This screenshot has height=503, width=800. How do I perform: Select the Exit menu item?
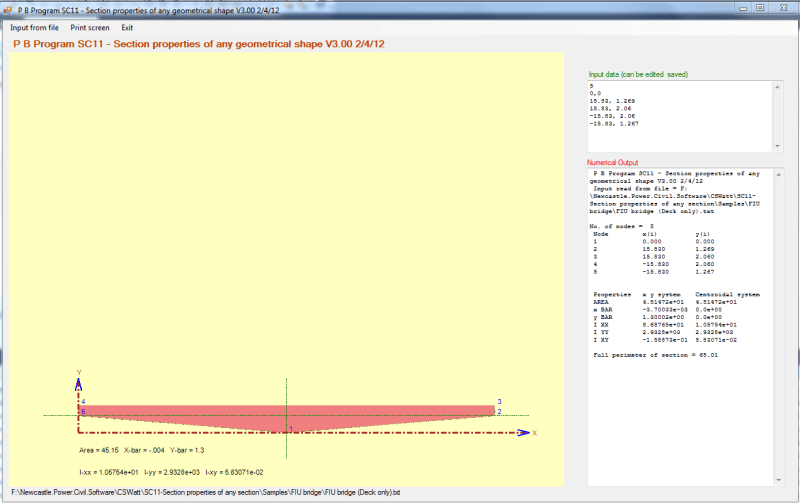click(x=127, y=28)
